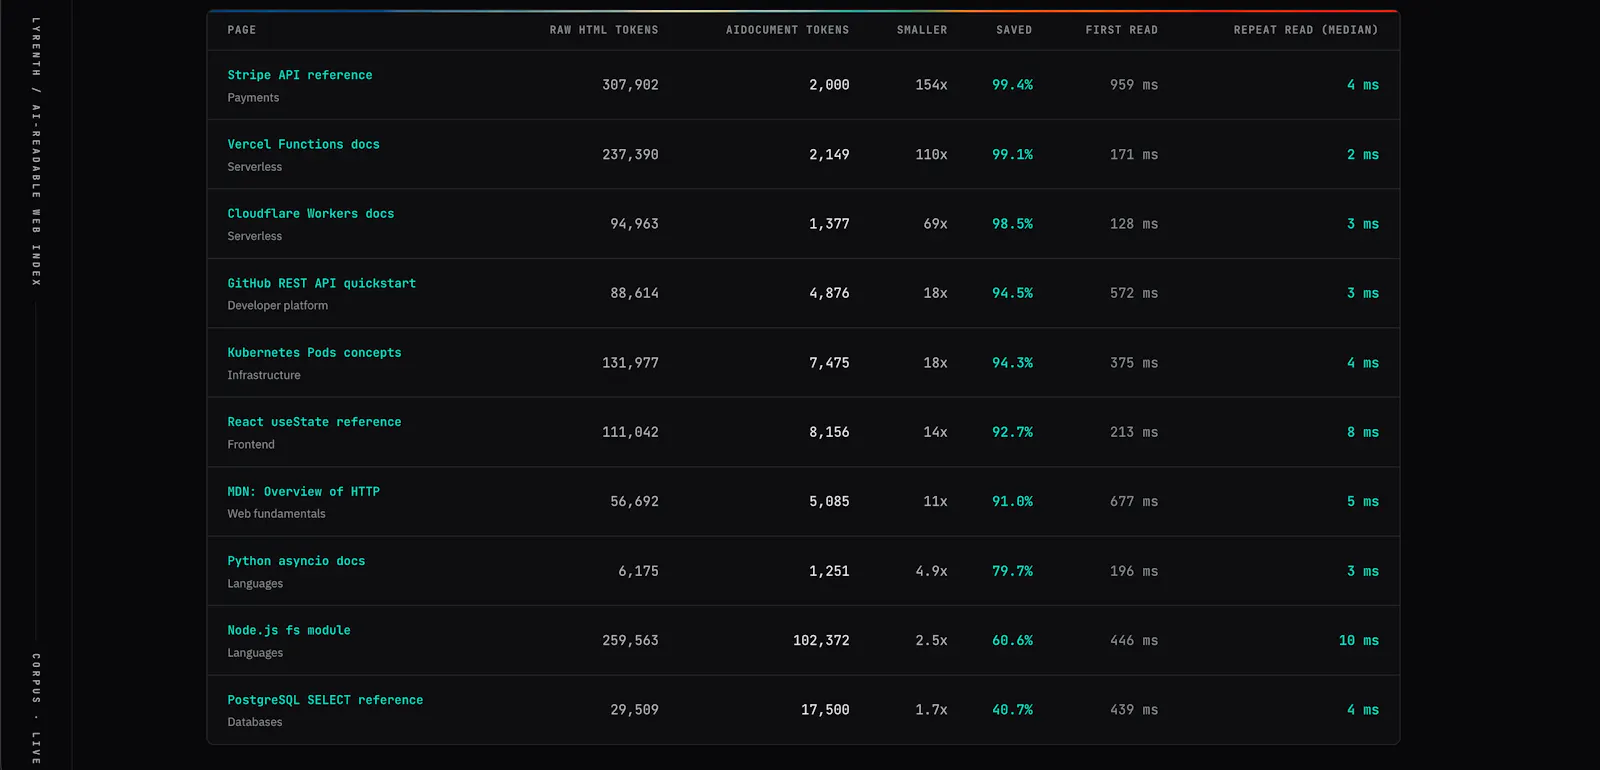This screenshot has height=770, width=1600.
Task: Click the AIDOCUMENT TOKENS column header
Action: pos(787,30)
